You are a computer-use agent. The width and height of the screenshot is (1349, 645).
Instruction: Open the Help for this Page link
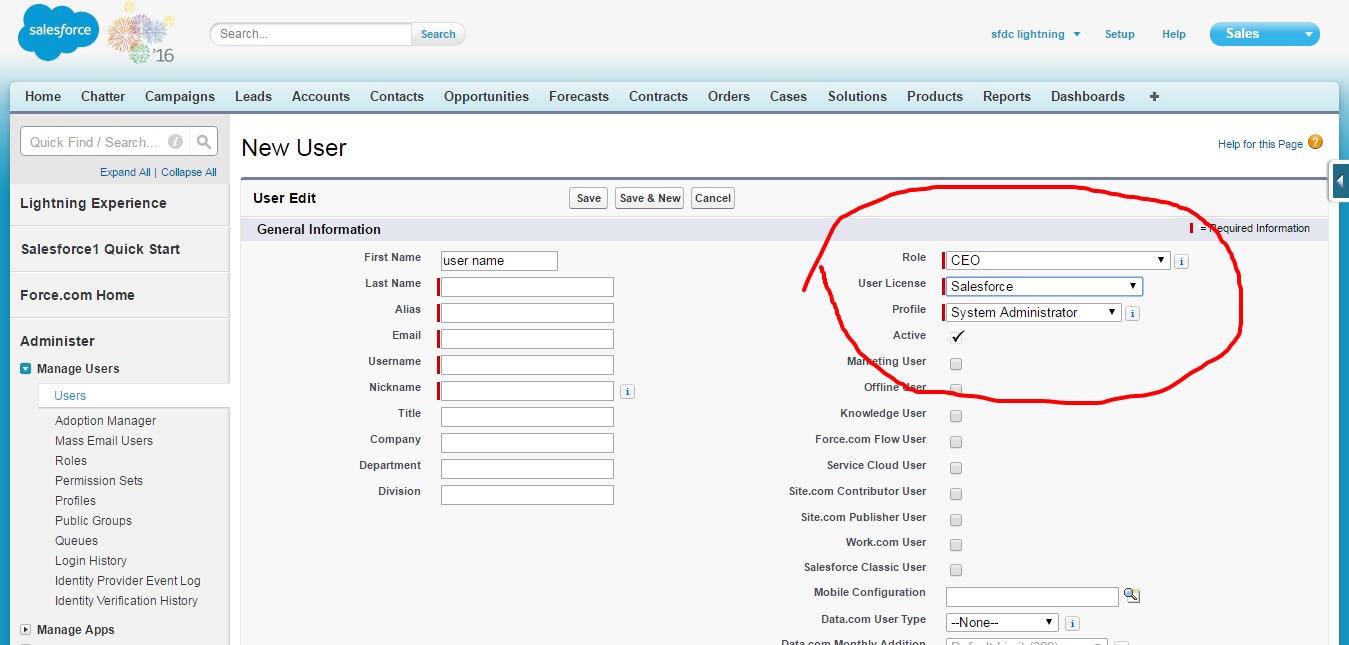[x=1260, y=144]
